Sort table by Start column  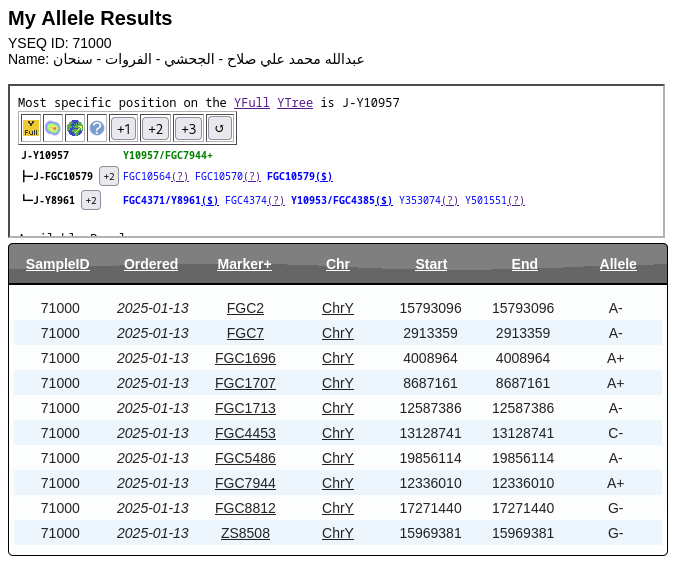[x=431, y=264]
